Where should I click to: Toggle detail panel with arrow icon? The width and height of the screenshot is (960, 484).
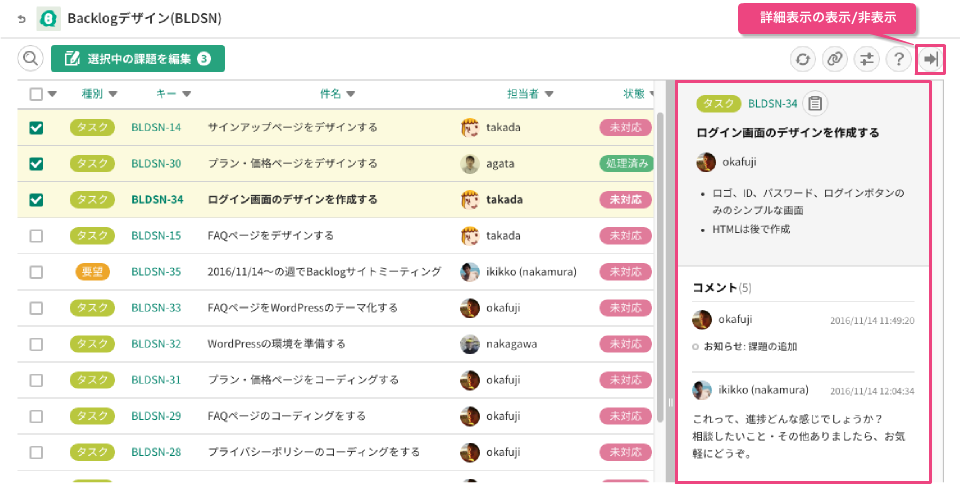[931, 59]
